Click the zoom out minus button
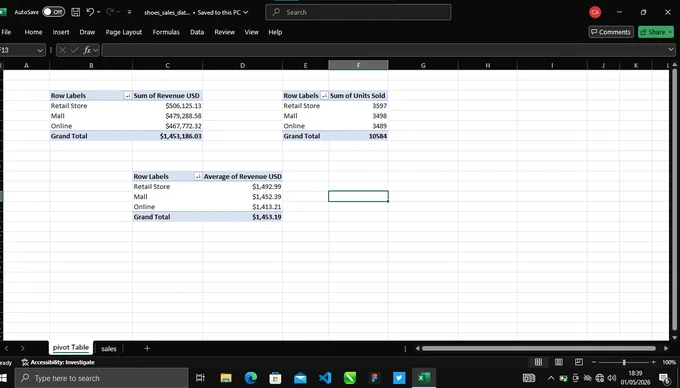This screenshot has height=388, width=680. point(594,362)
